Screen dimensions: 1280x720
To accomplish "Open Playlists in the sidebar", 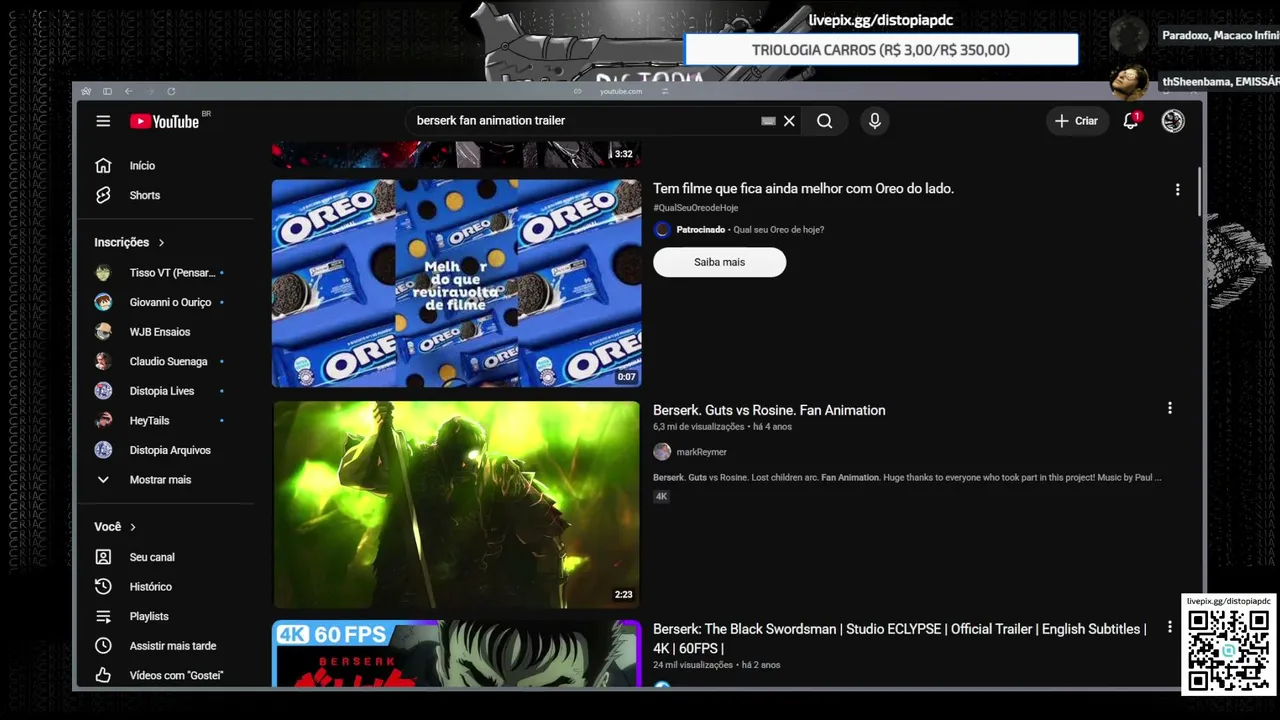I will coord(149,616).
